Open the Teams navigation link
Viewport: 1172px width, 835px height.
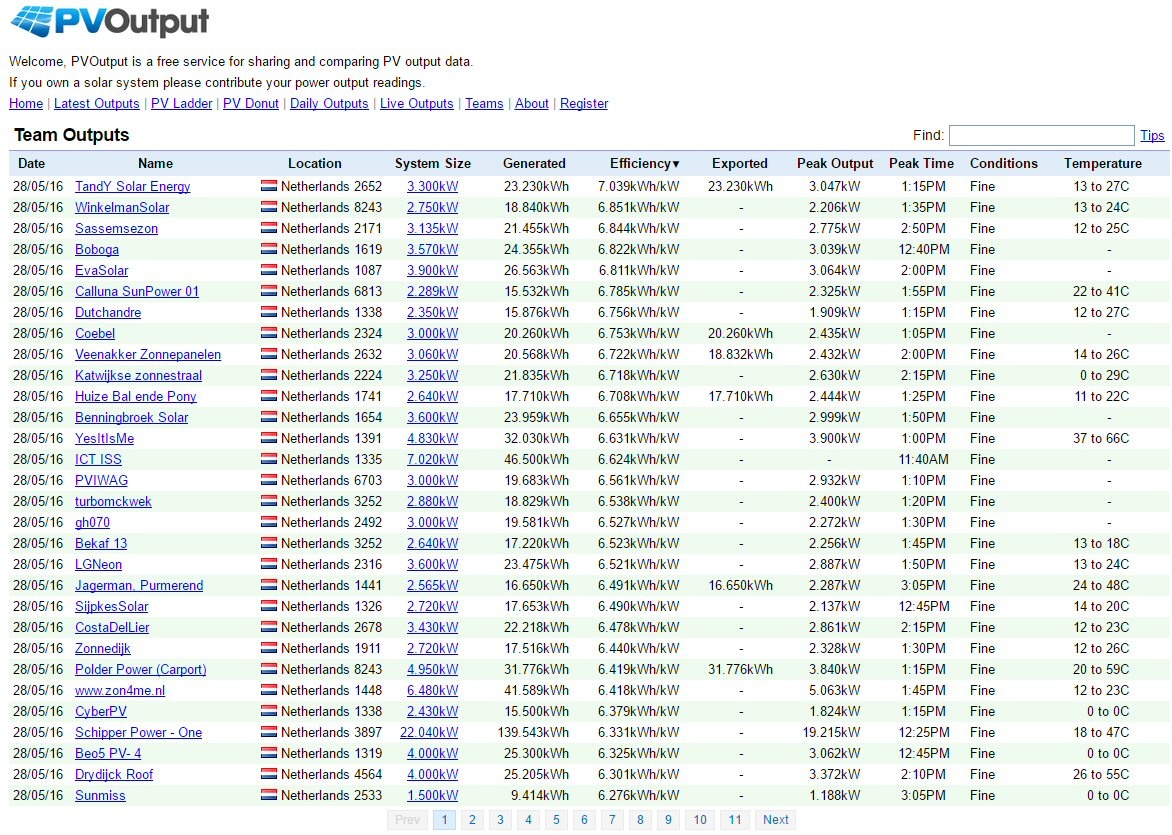[x=484, y=104]
